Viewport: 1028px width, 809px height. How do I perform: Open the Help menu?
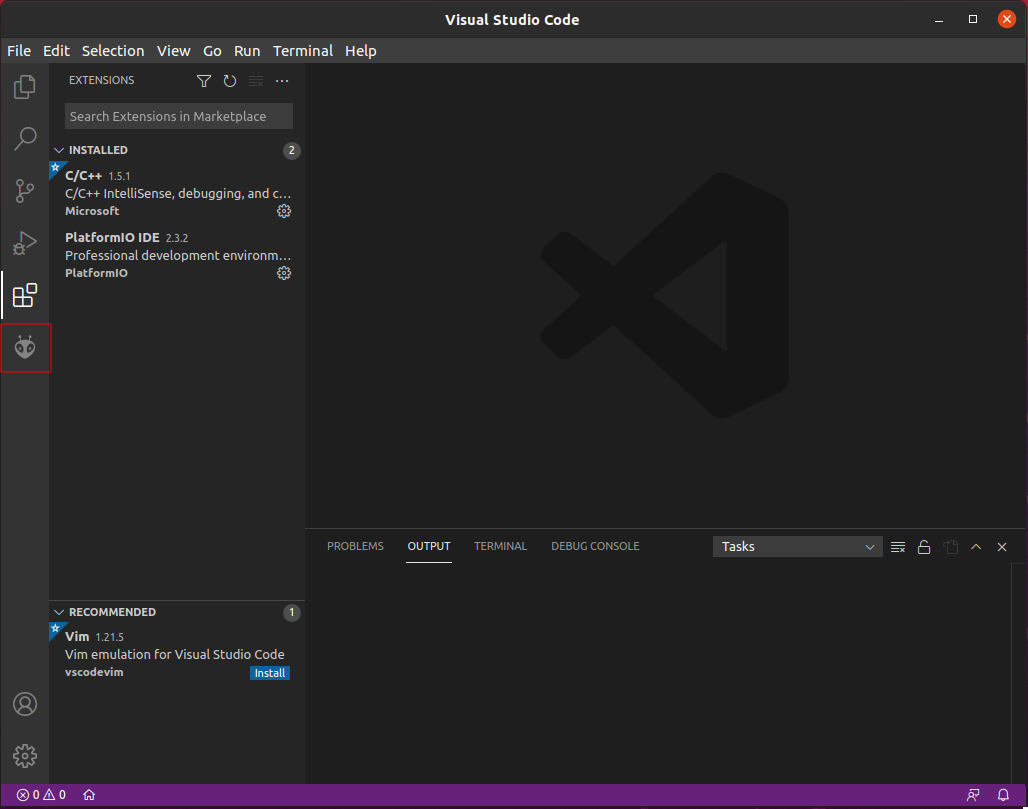361,50
